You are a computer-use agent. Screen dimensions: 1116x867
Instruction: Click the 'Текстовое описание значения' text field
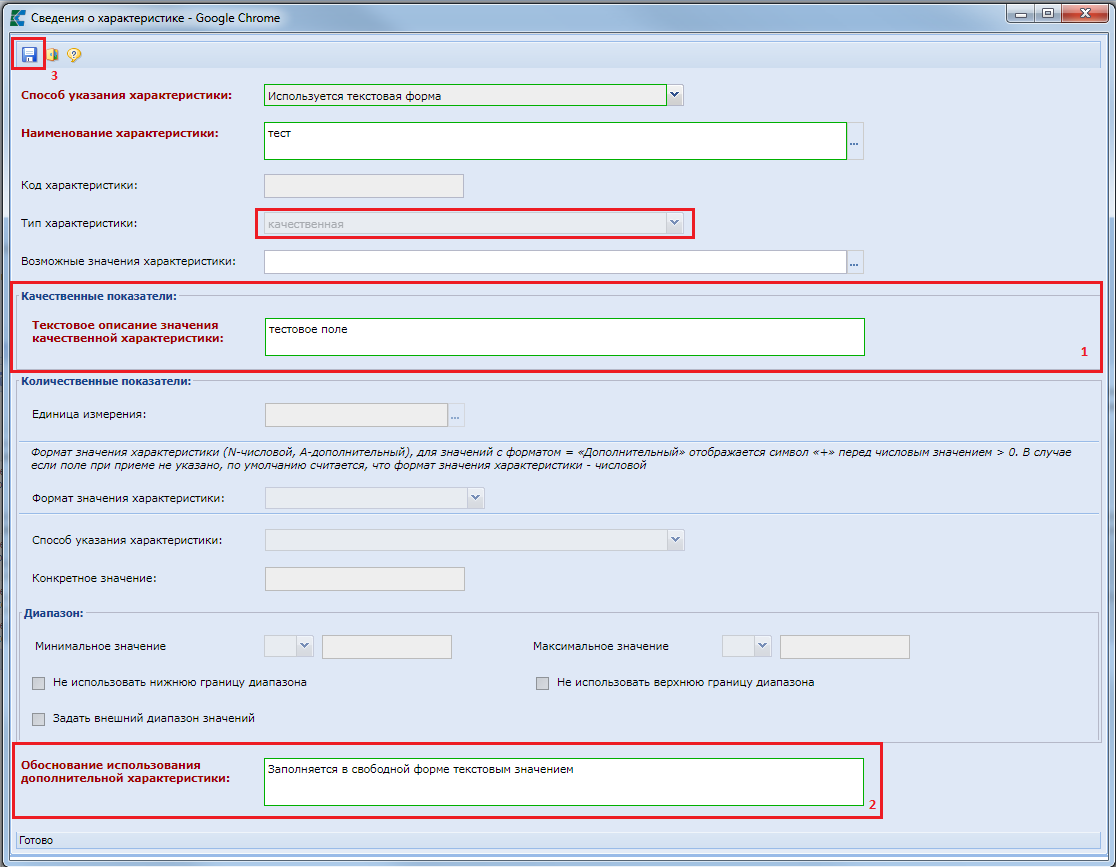coord(564,337)
